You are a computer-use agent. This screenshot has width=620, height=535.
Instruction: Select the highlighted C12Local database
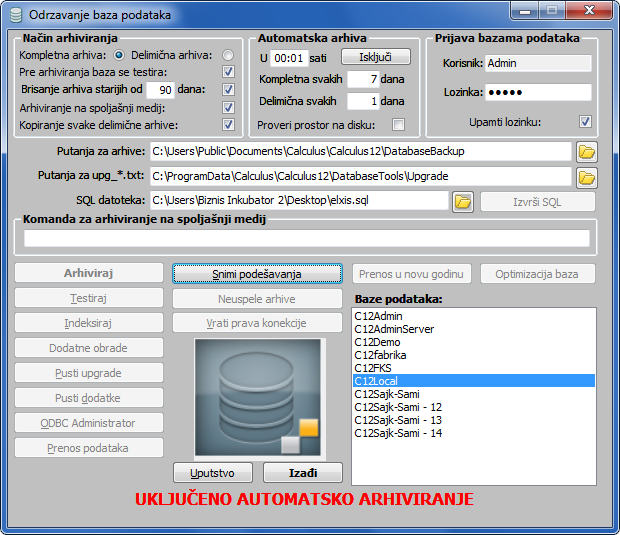click(x=474, y=381)
